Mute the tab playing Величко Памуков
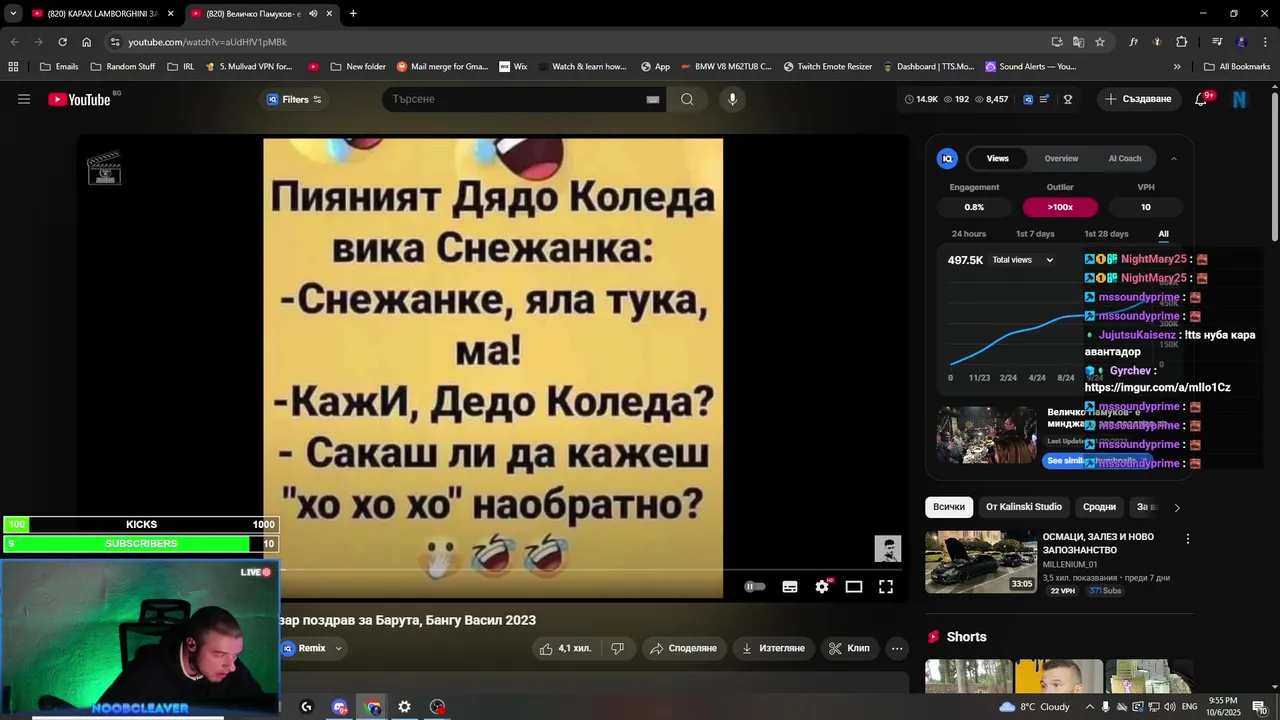This screenshot has height=720, width=1280. tap(314, 14)
